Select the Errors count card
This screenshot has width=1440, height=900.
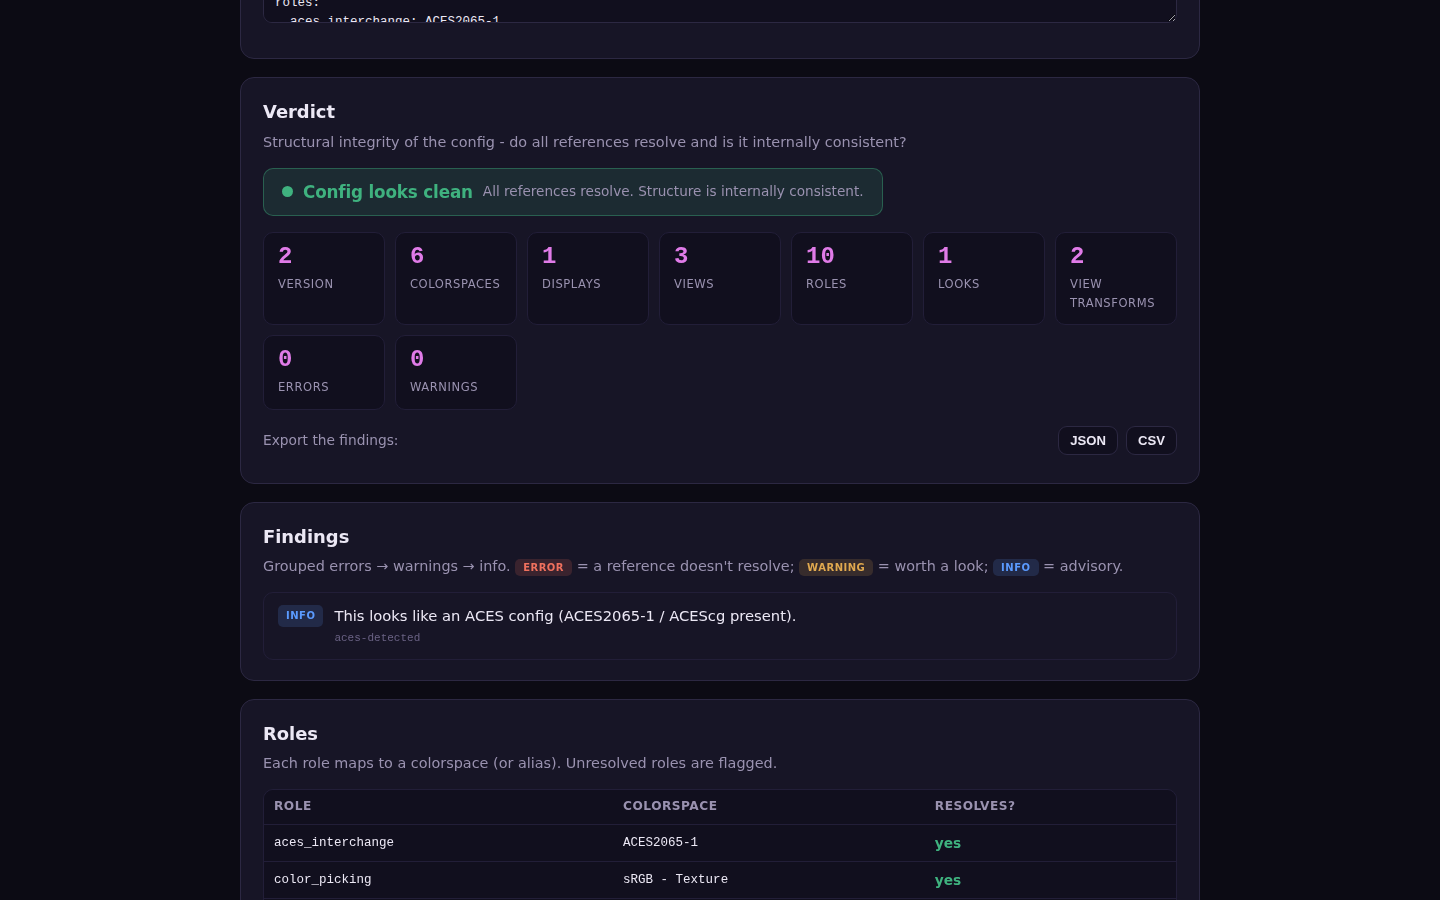324,373
